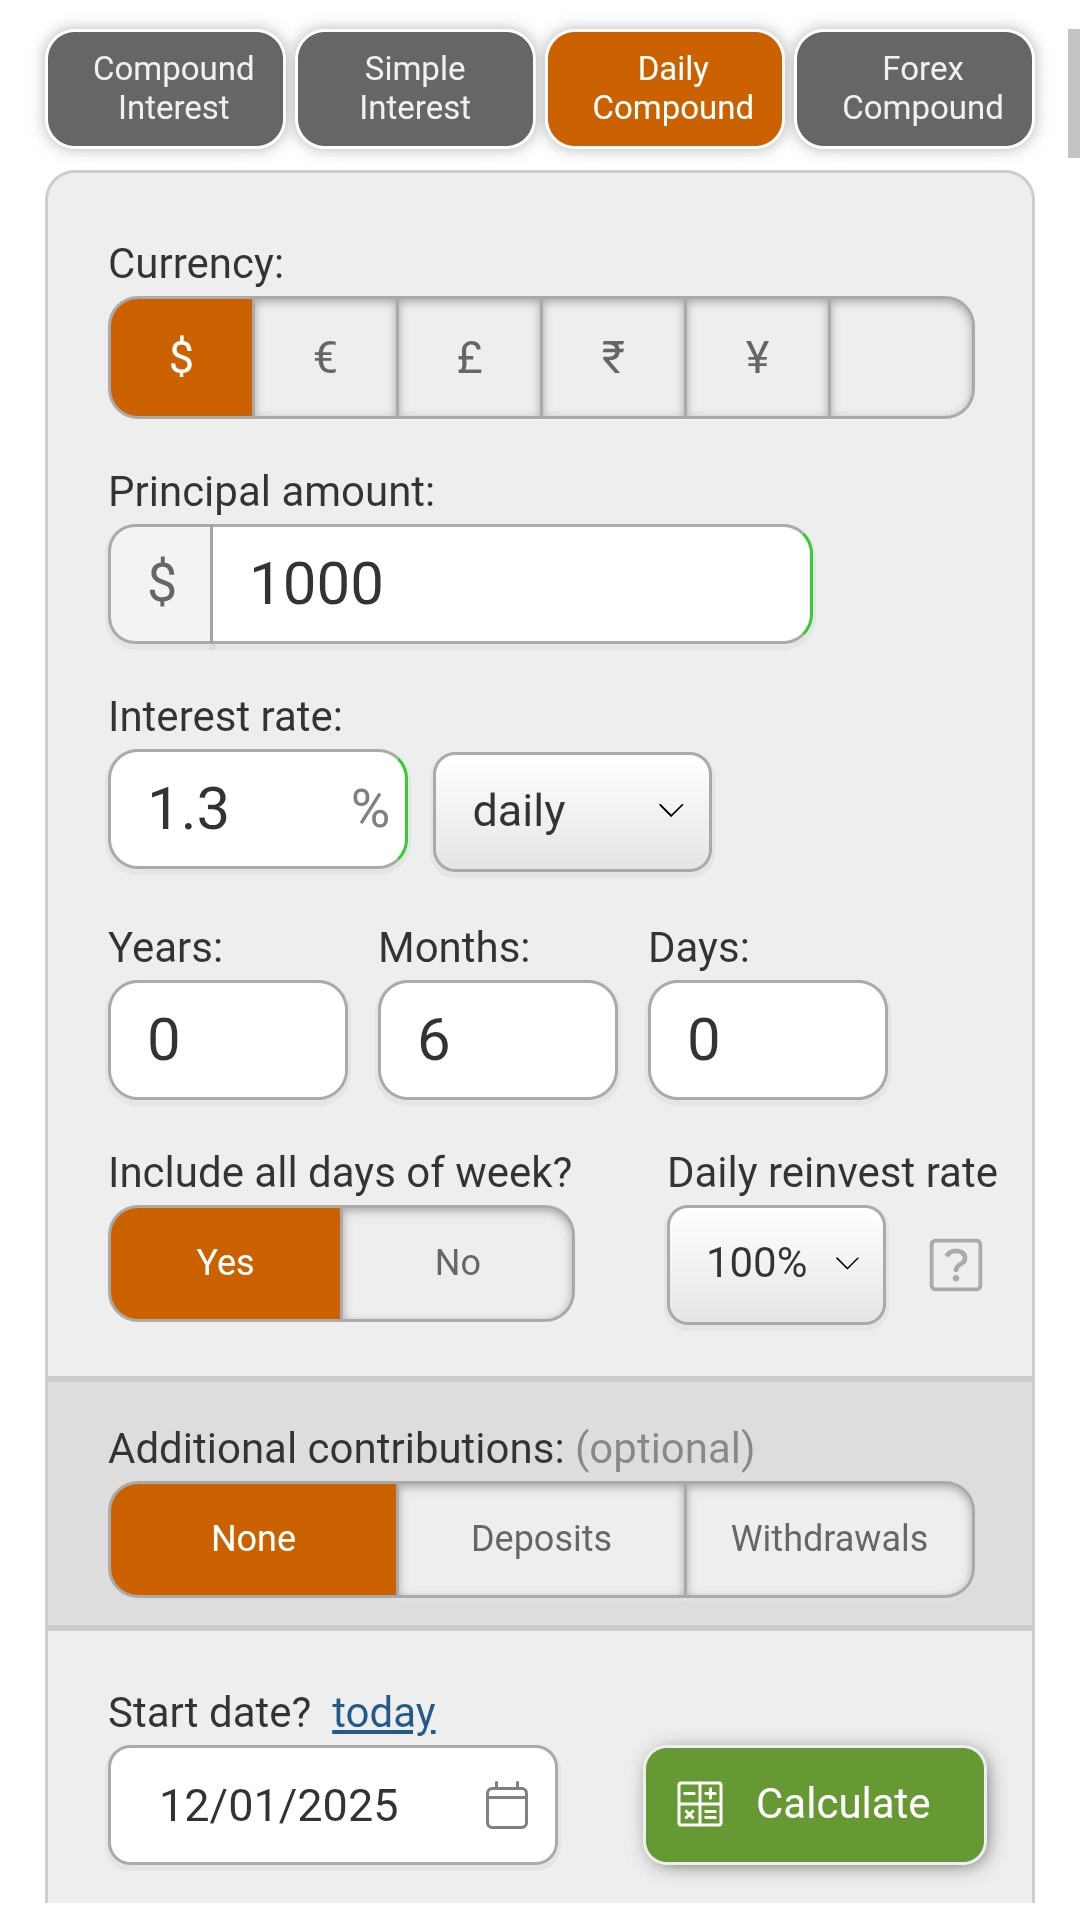1080x1925 pixels.
Task: Choose the blank no-currency option
Action: pos(901,357)
